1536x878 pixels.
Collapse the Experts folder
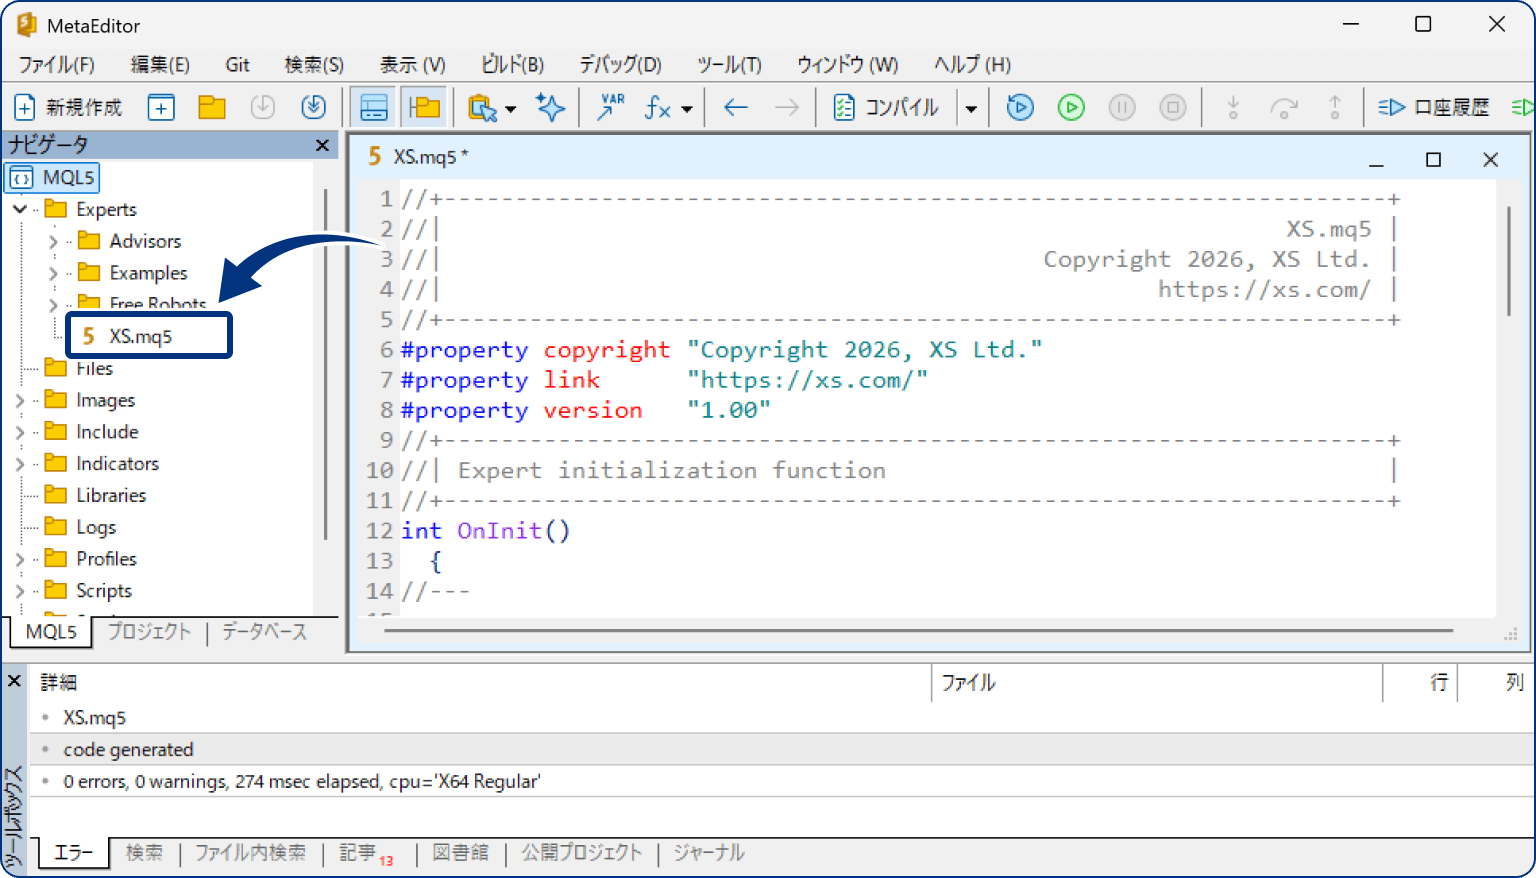point(19,209)
